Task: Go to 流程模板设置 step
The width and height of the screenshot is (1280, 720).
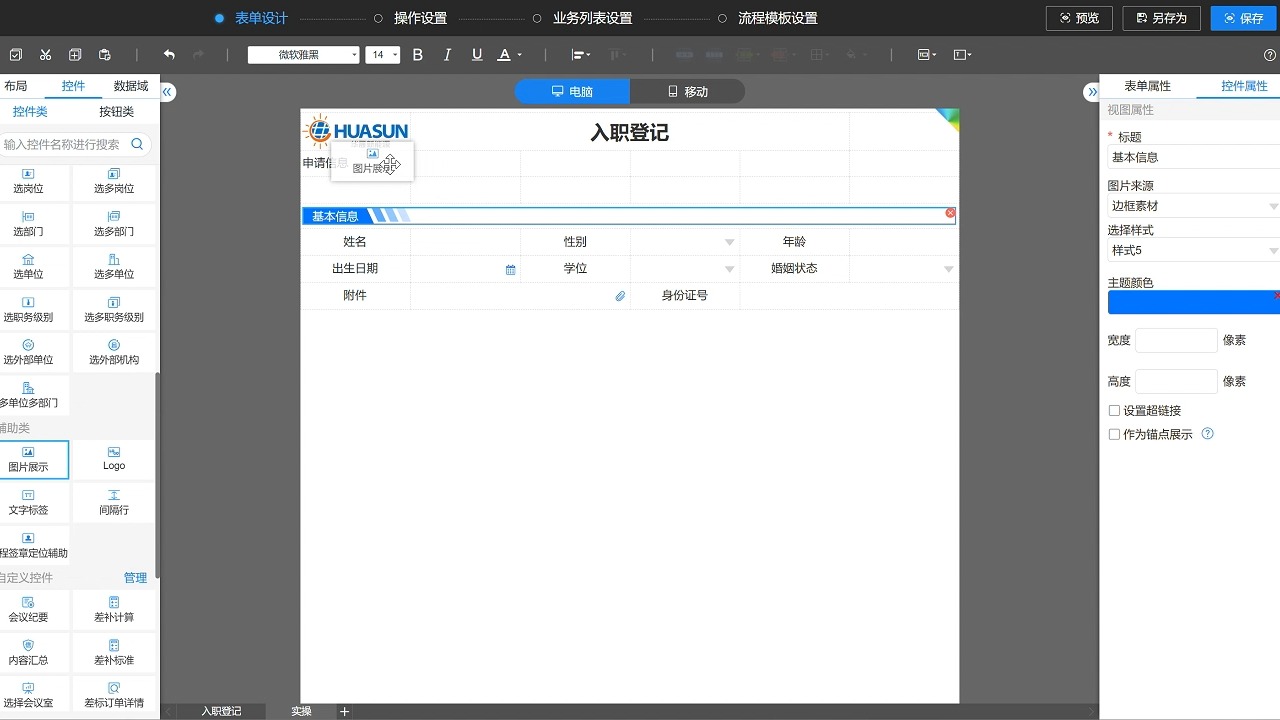Action: 777,18
